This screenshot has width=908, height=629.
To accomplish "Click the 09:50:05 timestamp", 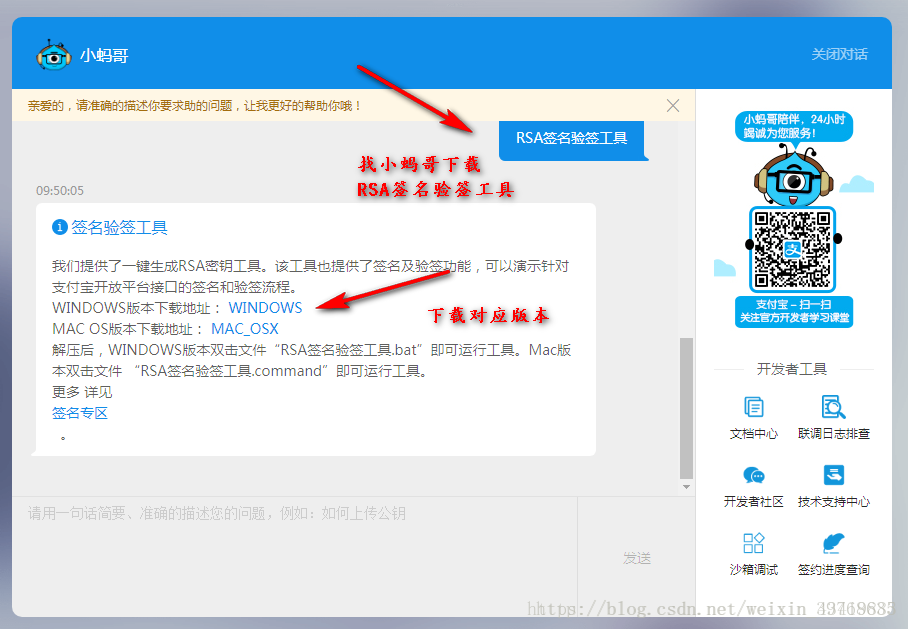I will [60, 191].
